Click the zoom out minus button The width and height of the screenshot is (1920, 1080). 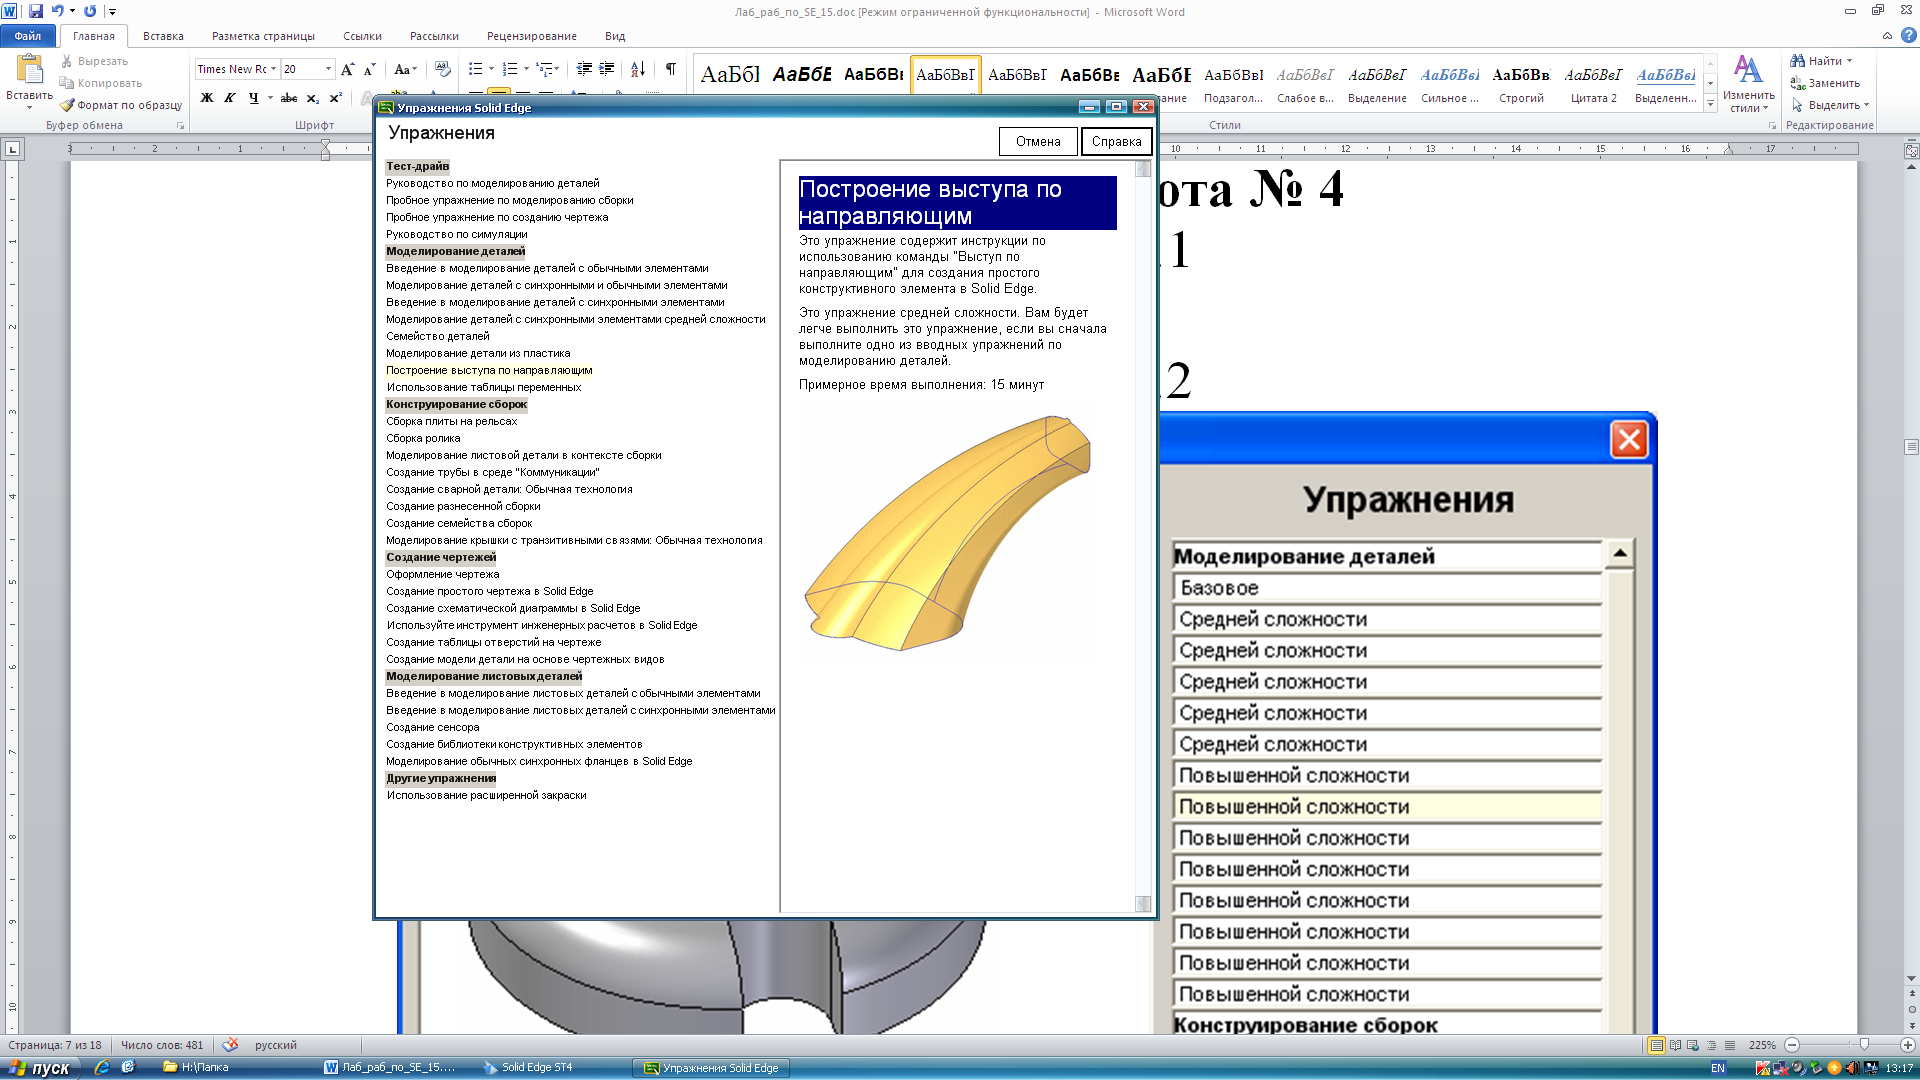[x=1792, y=1045]
